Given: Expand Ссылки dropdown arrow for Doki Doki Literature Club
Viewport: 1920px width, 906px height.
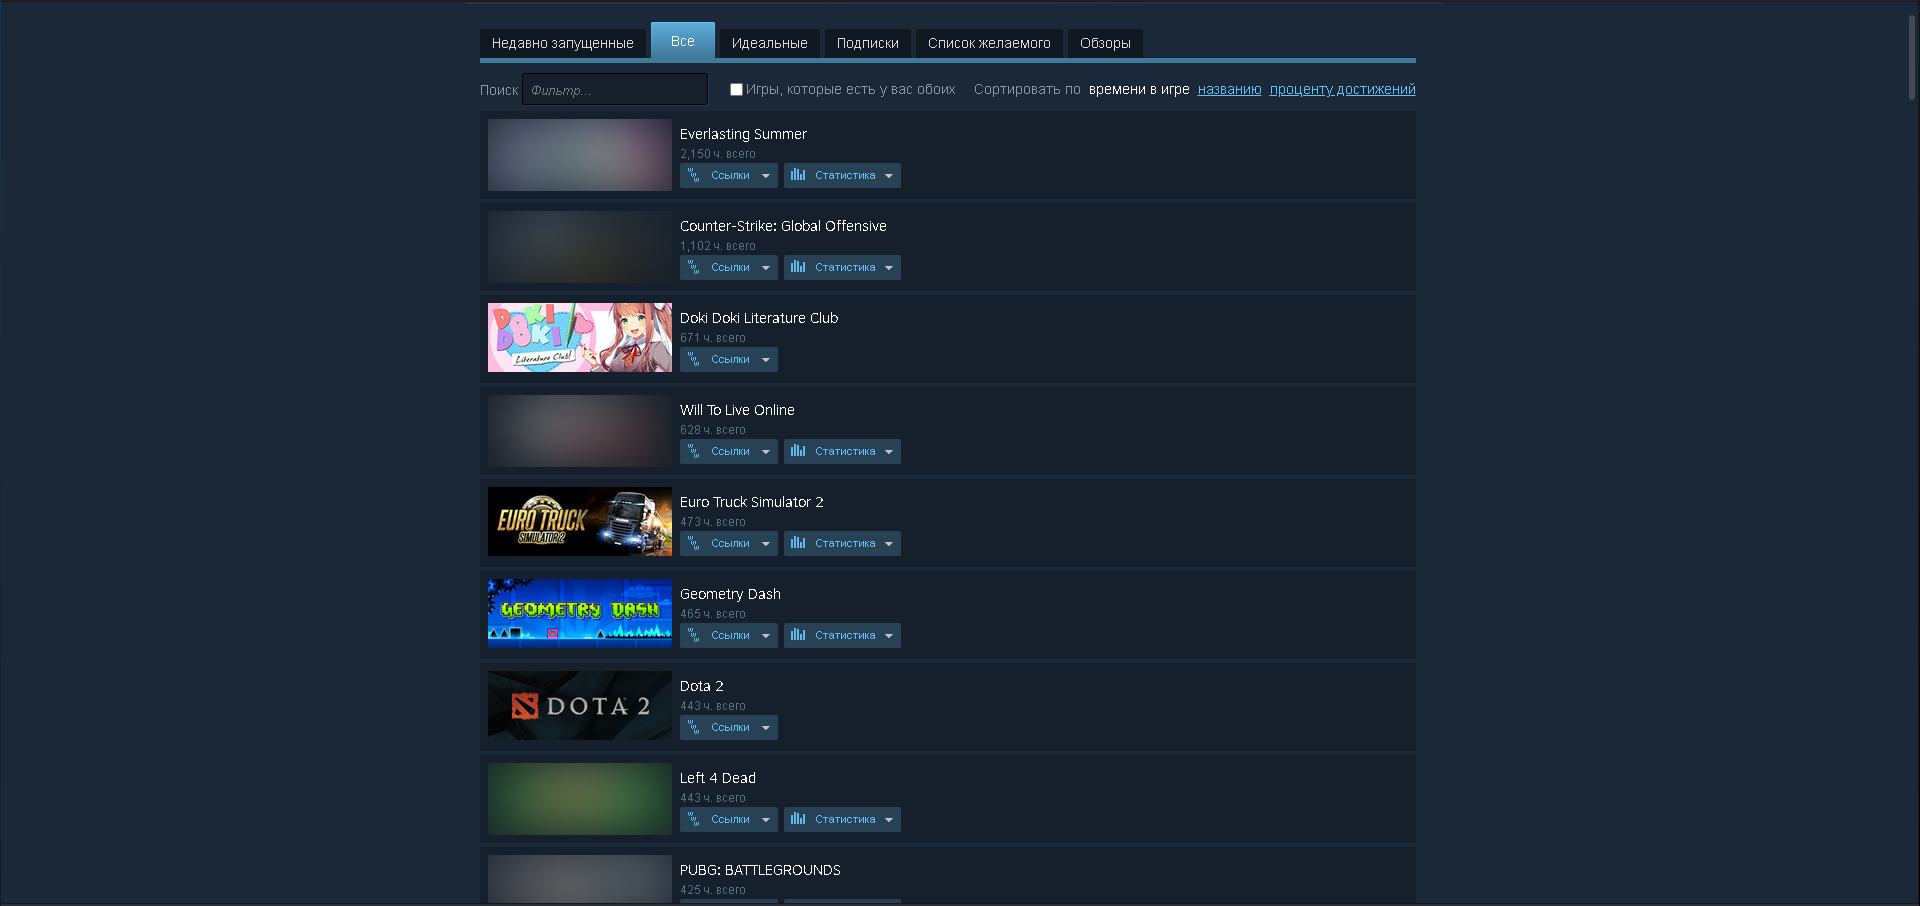Looking at the screenshot, I should 766,360.
